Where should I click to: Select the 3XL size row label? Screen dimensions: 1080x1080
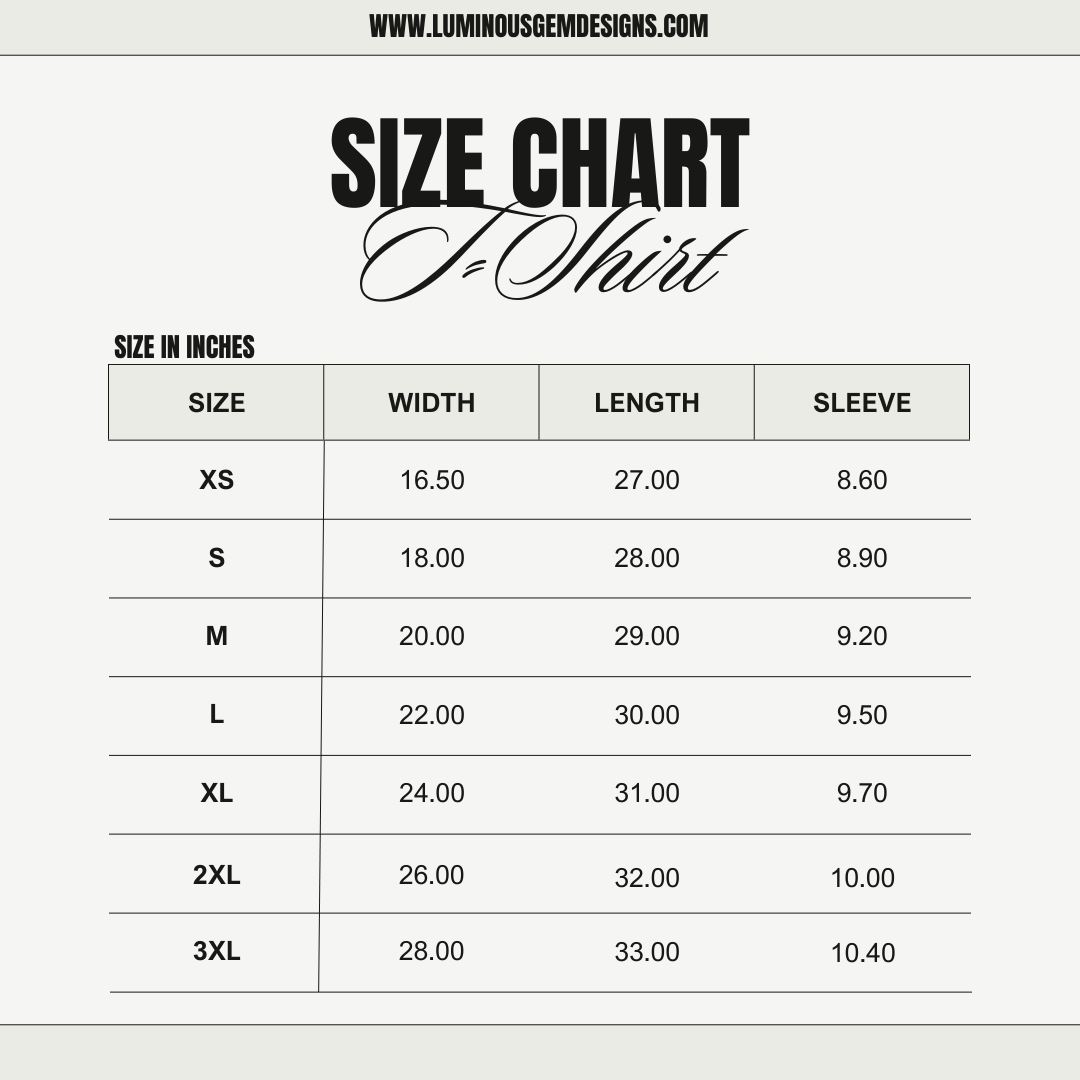[x=216, y=951]
